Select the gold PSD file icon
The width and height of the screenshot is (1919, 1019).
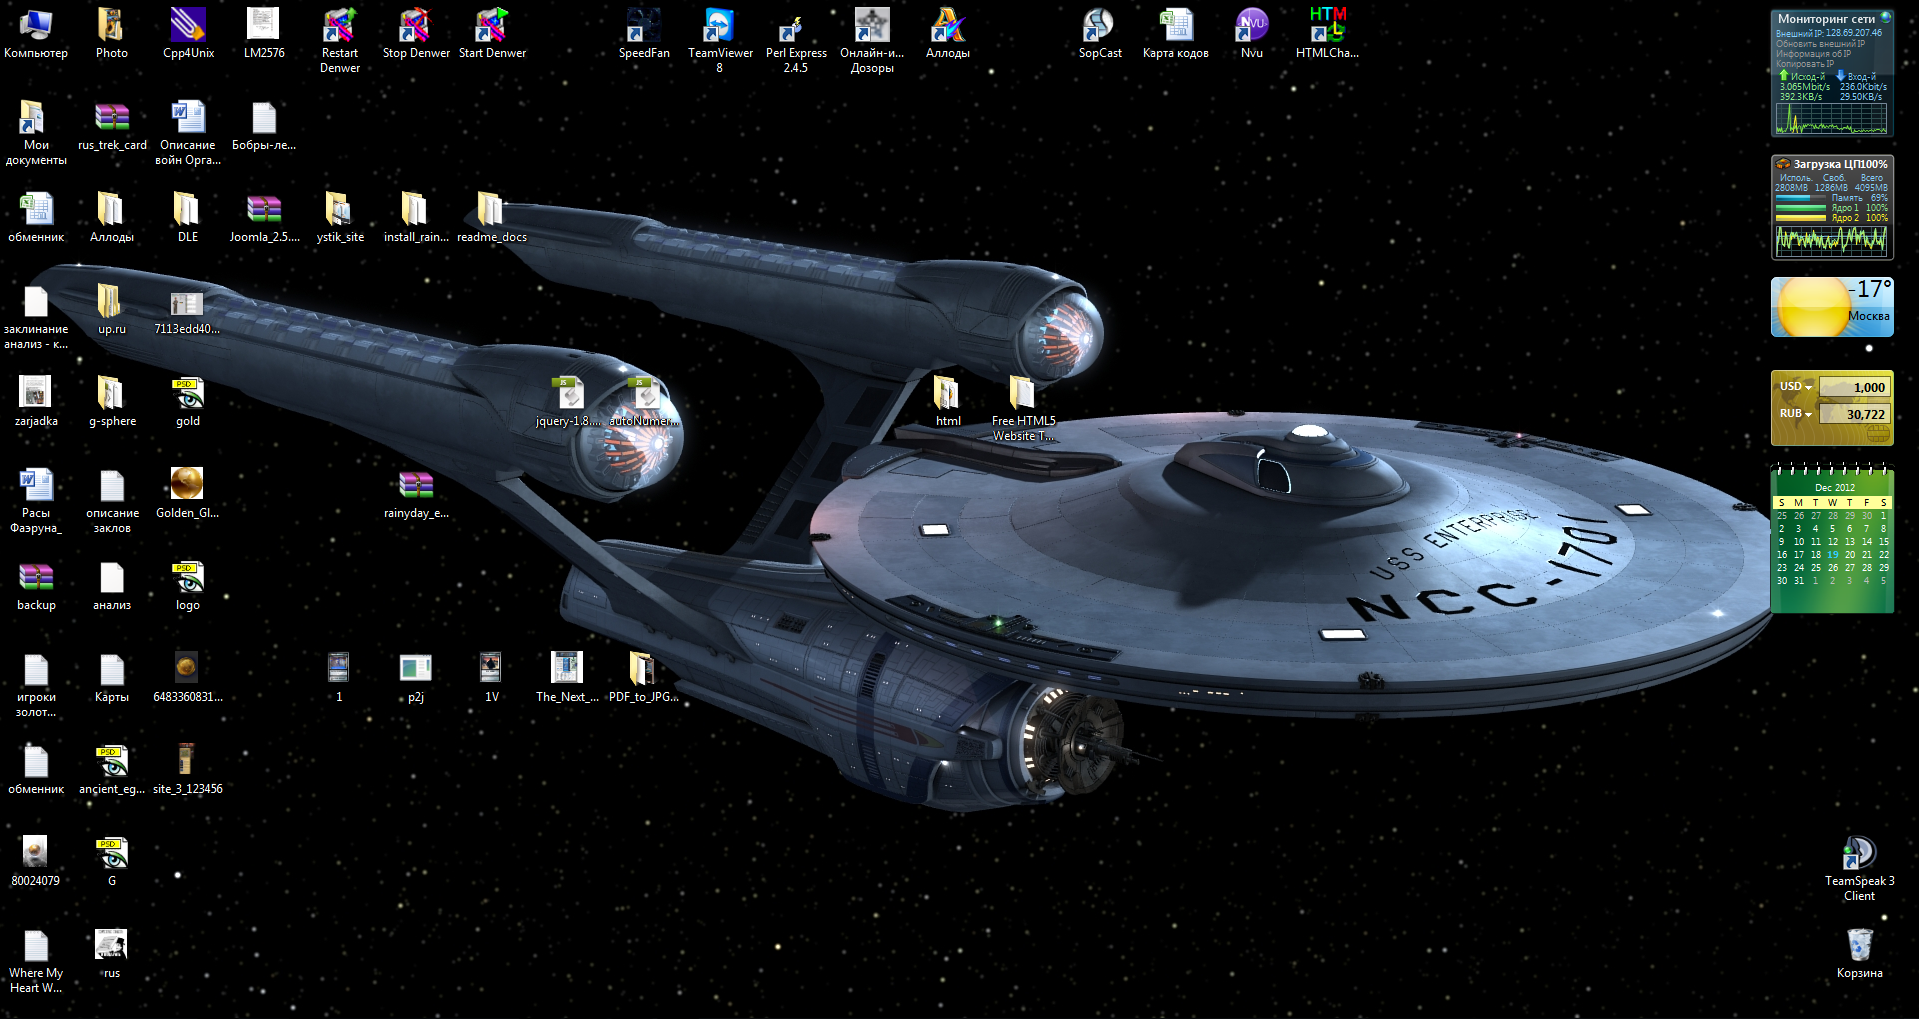click(x=188, y=401)
